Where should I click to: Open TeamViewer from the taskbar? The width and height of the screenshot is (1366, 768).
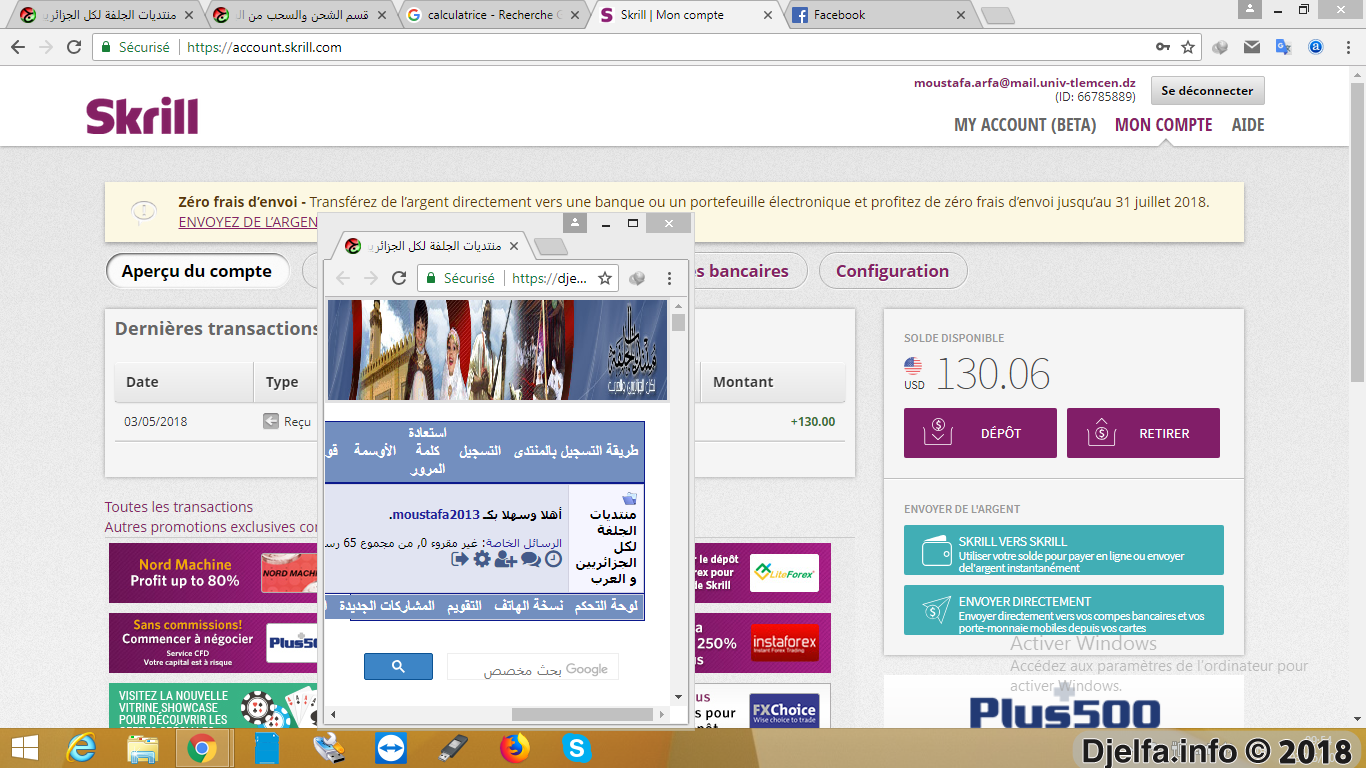[391, 748]
